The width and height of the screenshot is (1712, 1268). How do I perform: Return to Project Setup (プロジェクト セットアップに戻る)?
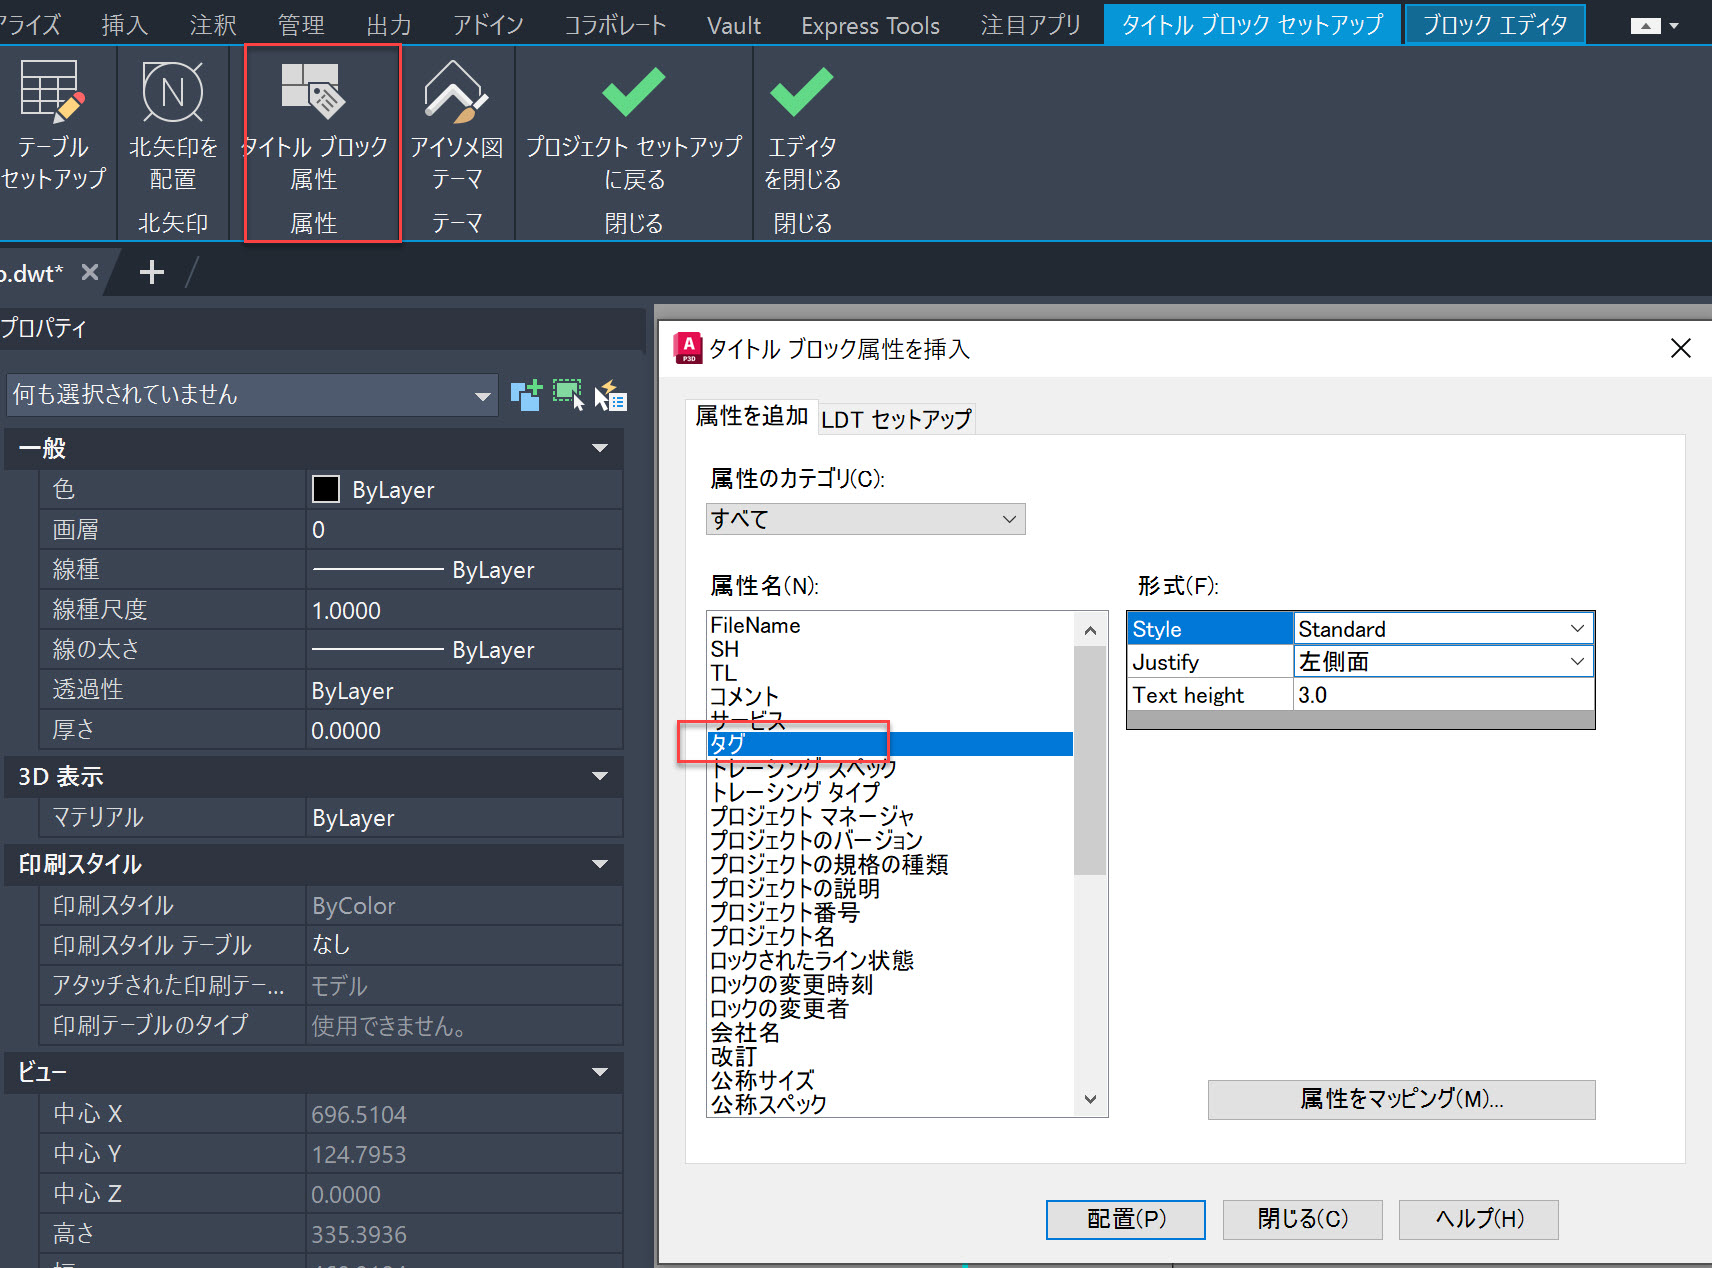click(634, 125)
